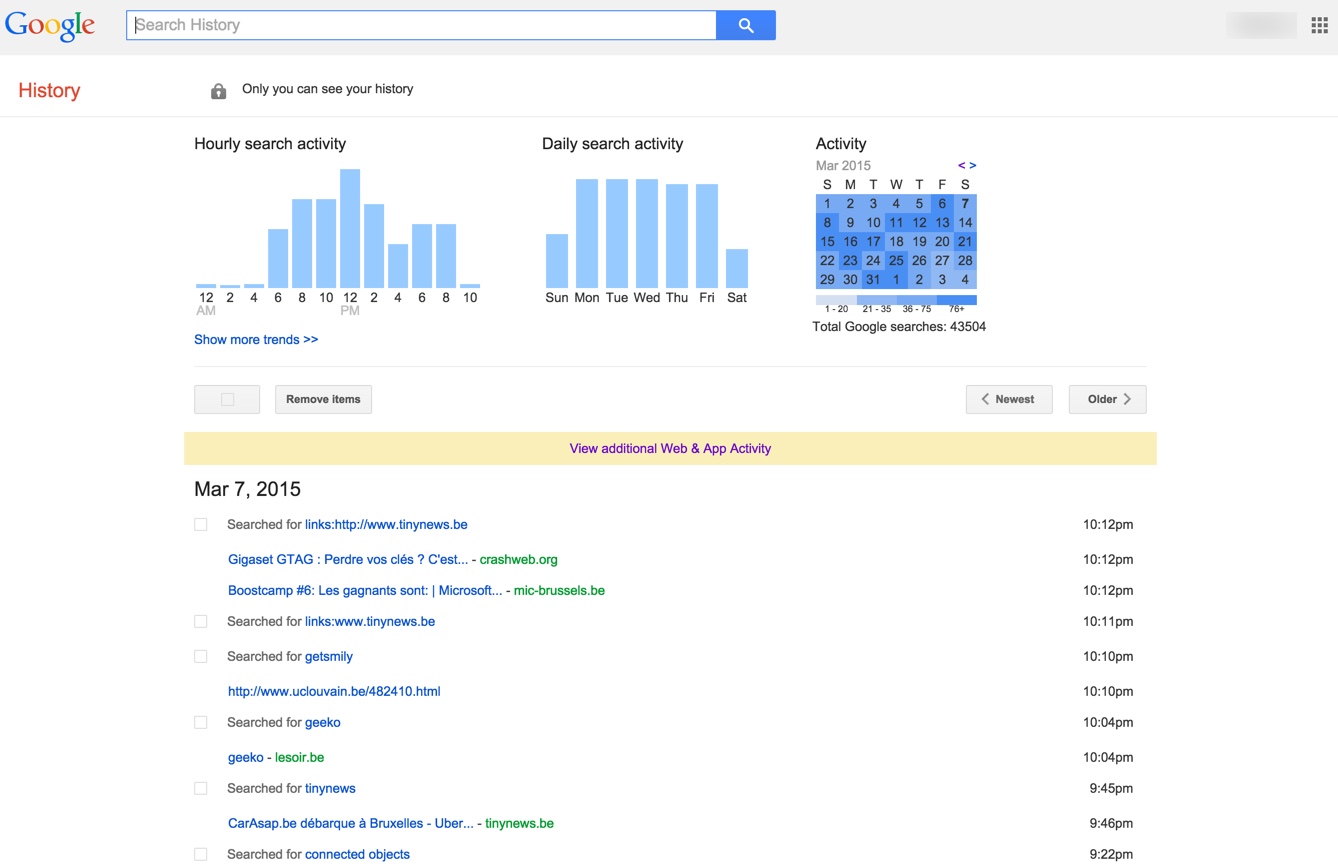Jump to Newest history entries
This screenshot has height=866, width=1338.
pyautogui.click(x=1008, y=399)
